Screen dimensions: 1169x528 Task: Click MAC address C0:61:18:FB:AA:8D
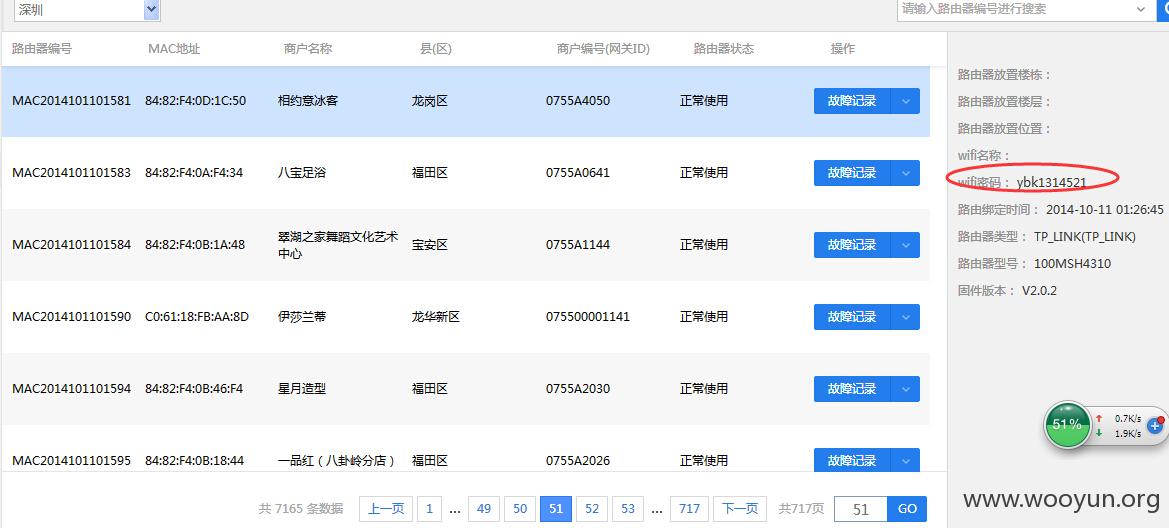pos(197,317)
